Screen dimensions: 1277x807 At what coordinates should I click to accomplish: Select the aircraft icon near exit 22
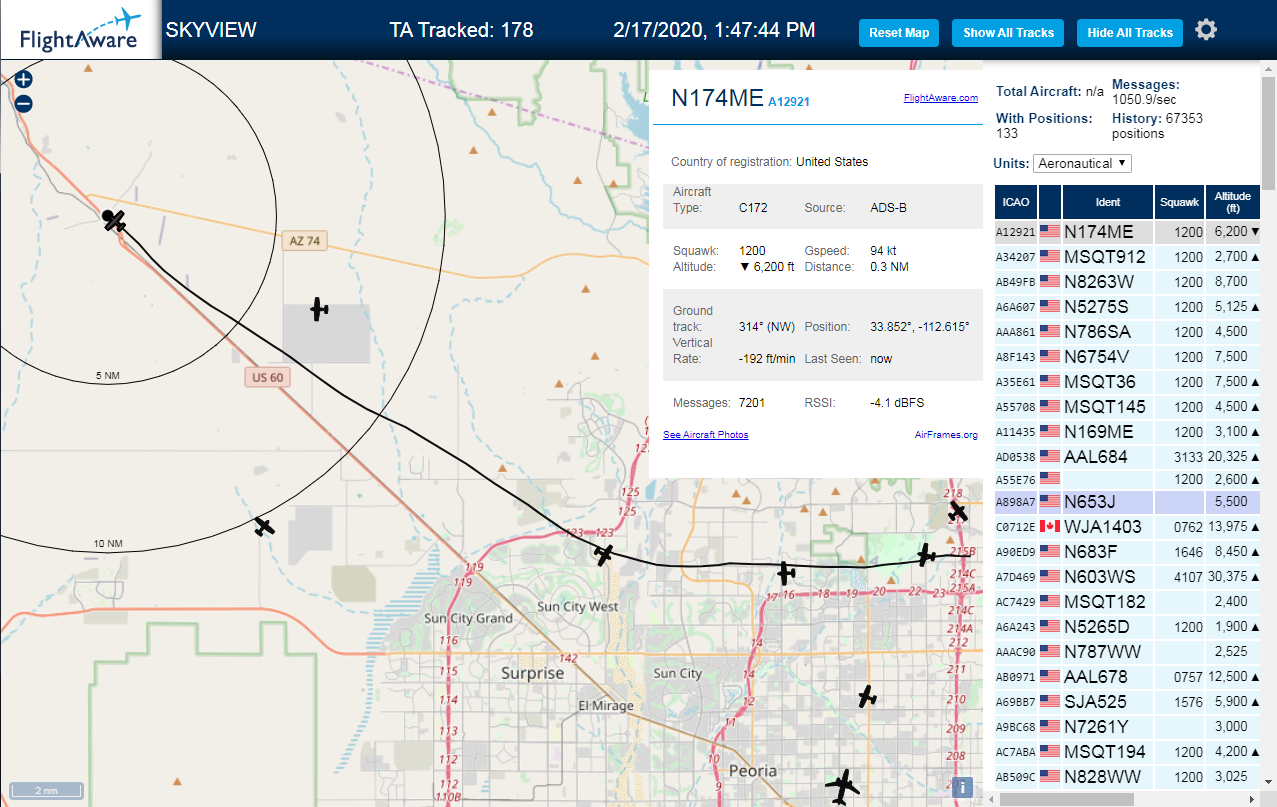click(927, 554)
